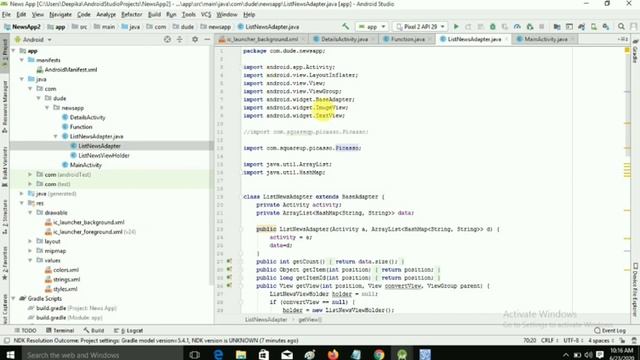Open the profiler gauge icon in toolbar
This screenshot has width=640, height=360.
click(517, 27)
